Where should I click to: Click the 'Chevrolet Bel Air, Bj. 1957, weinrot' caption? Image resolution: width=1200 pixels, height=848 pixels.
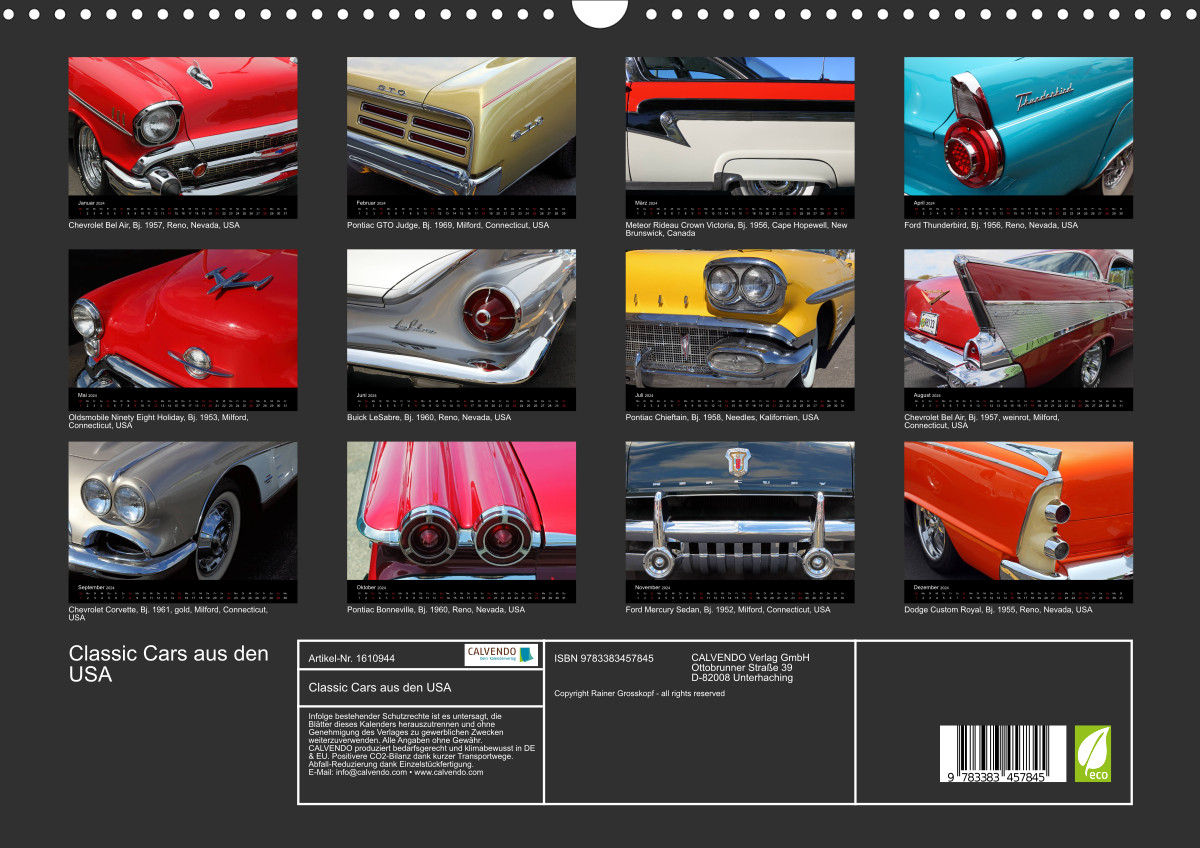(x=981, y=421)
